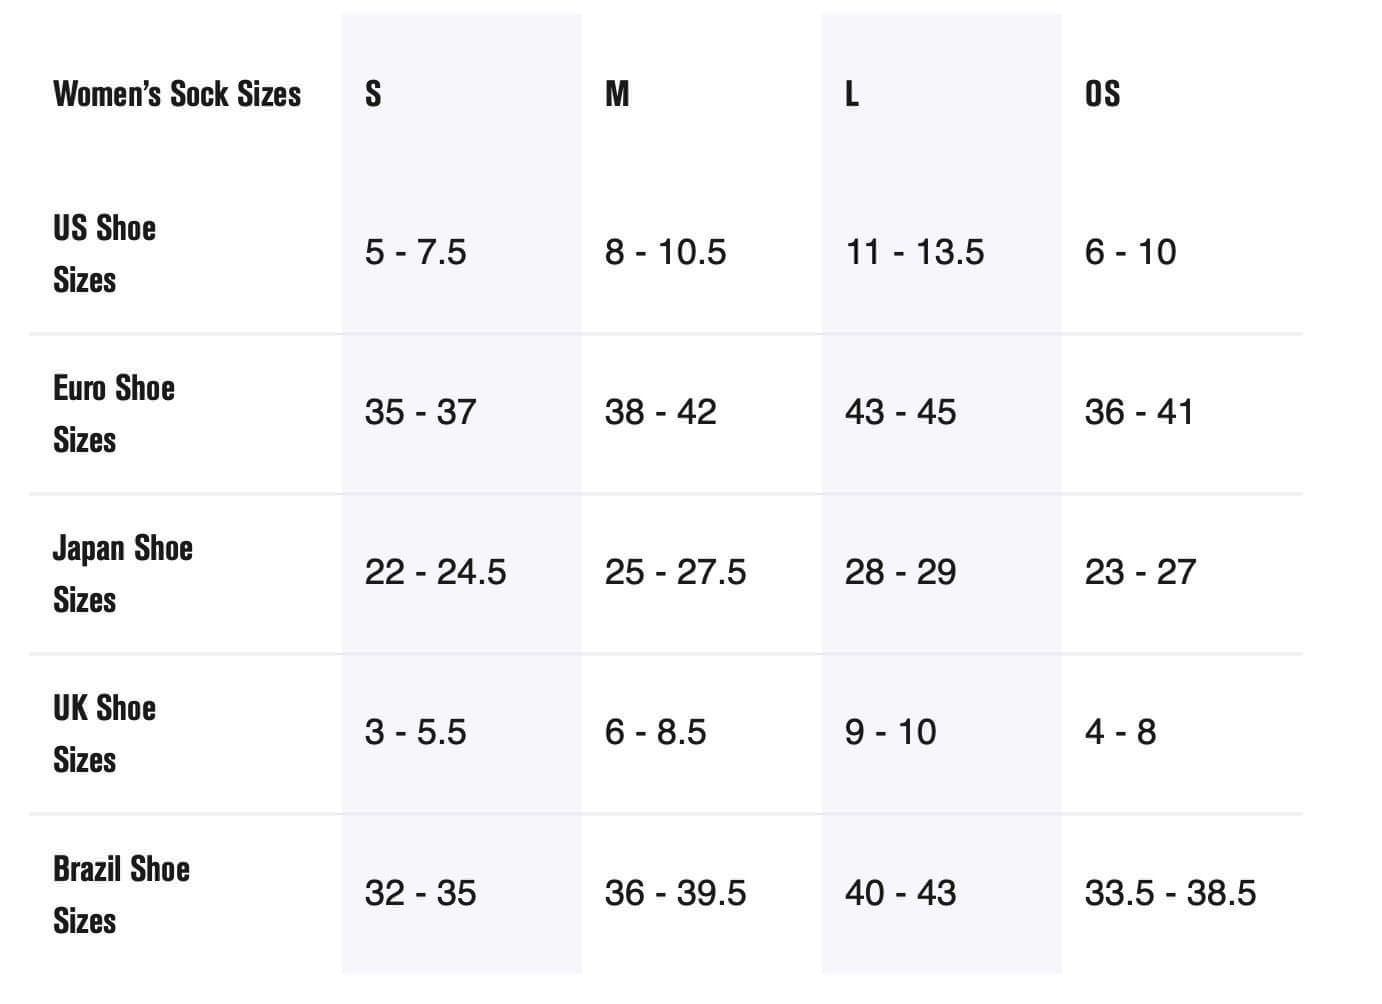Click the Euro size 36 - 41 cell
This screenshot has width=1382, height=1004.
(1139, 412)
